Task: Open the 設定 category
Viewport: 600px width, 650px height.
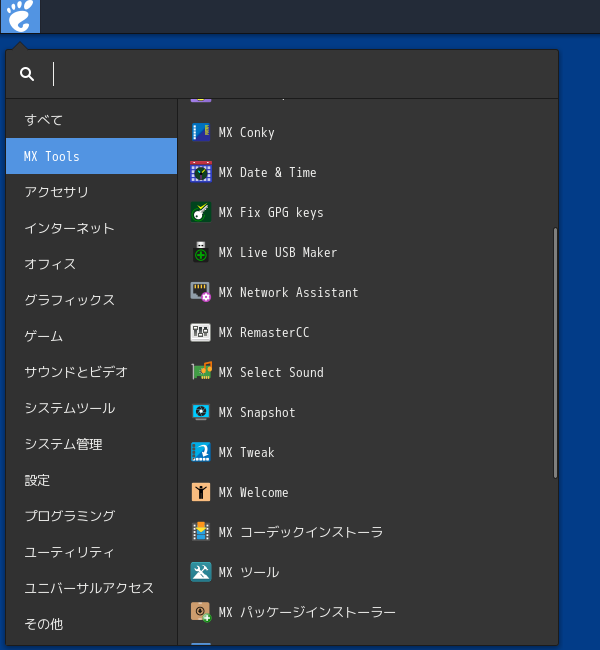Action: pos(92,480)
